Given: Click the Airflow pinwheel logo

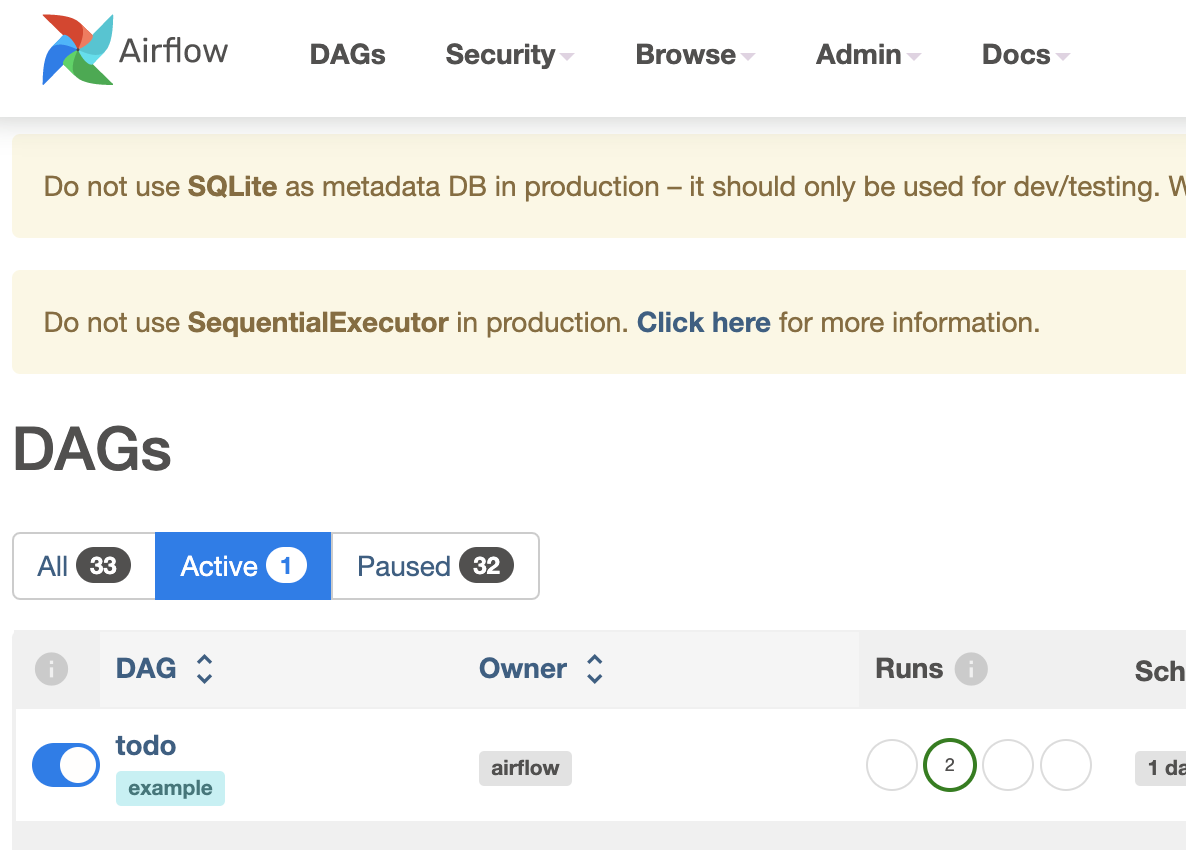Looking at the screenshot, I should pos(77,50).
